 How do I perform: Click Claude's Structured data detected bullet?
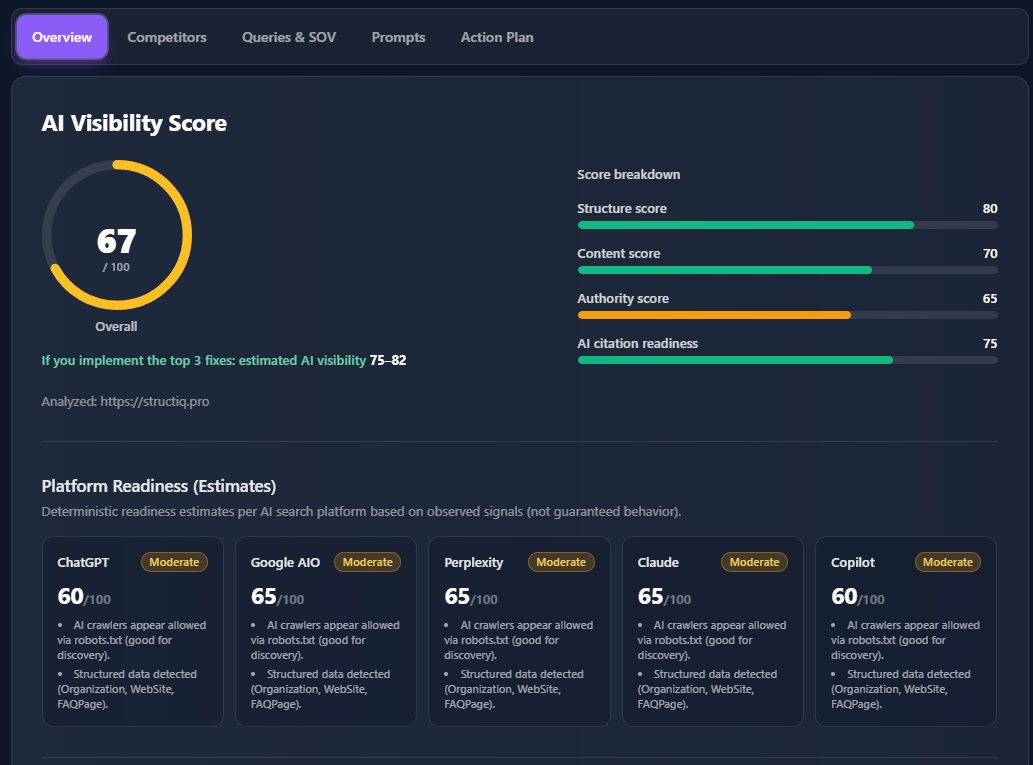pyautogui.click(x=708, y=689)
